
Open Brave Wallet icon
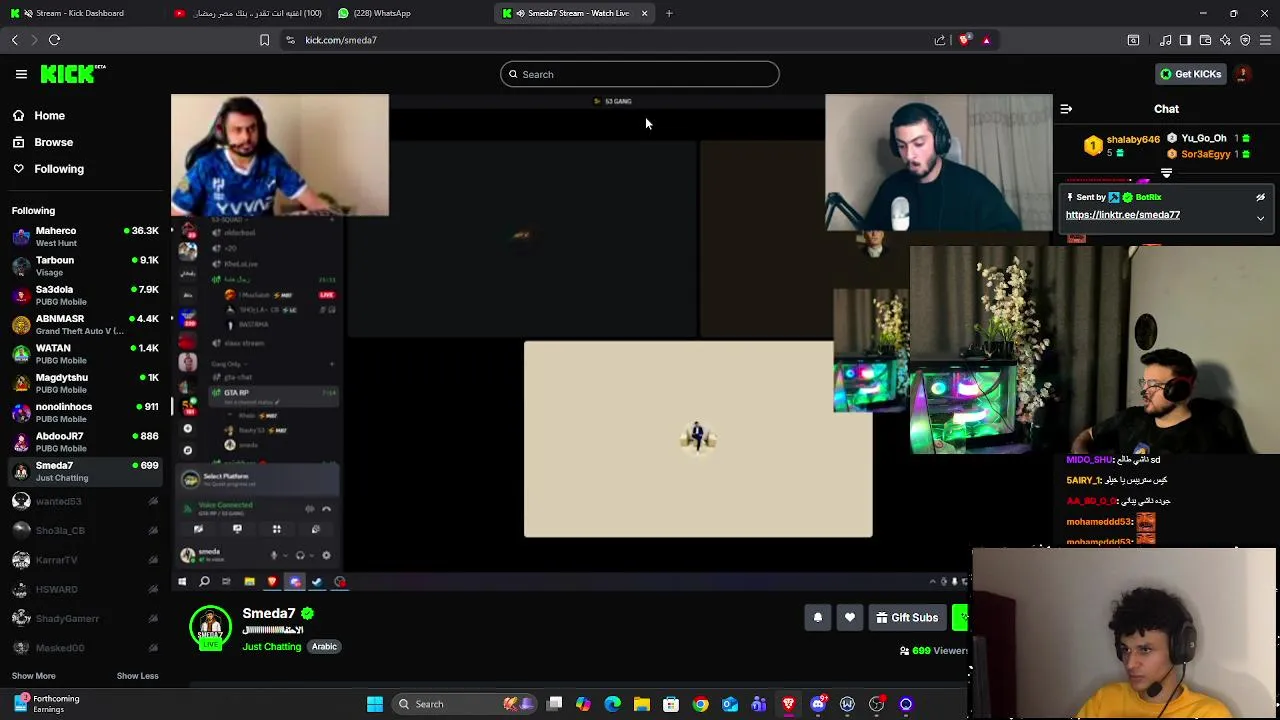(1205, 40)
